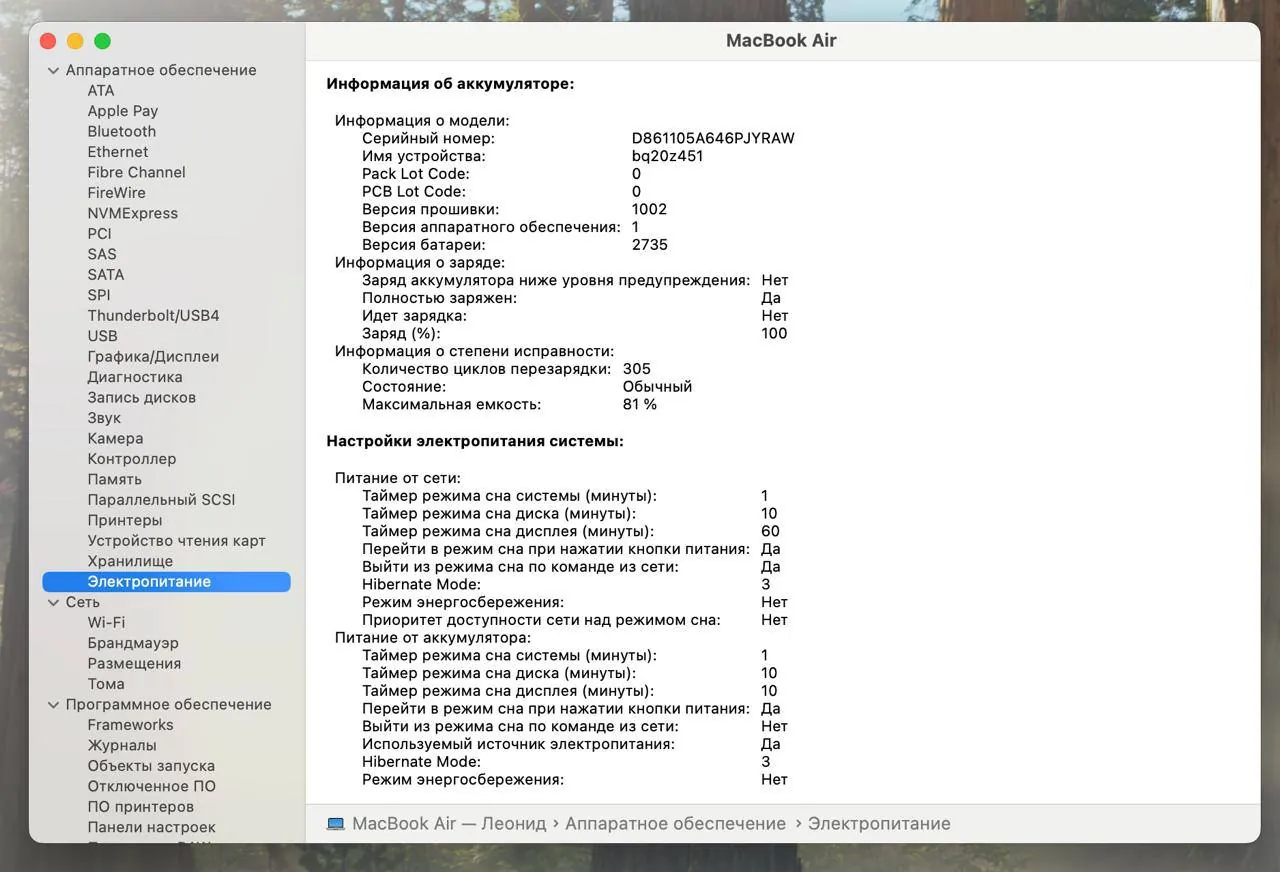Click the Полностью заряжен label
Viewport: 1280px width, 872px height.
tap(439, 298)
